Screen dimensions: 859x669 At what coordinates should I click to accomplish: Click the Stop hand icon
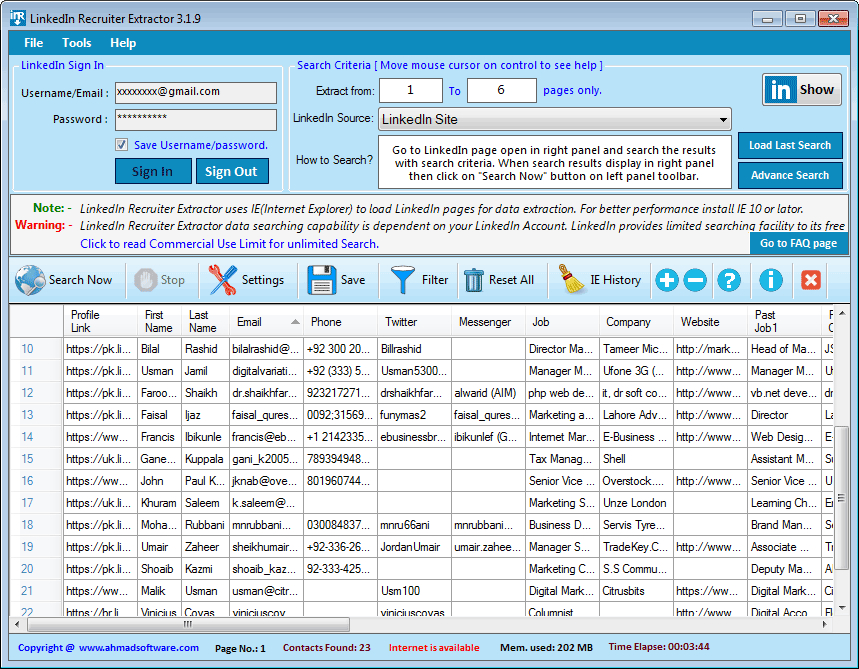(146, 280)
